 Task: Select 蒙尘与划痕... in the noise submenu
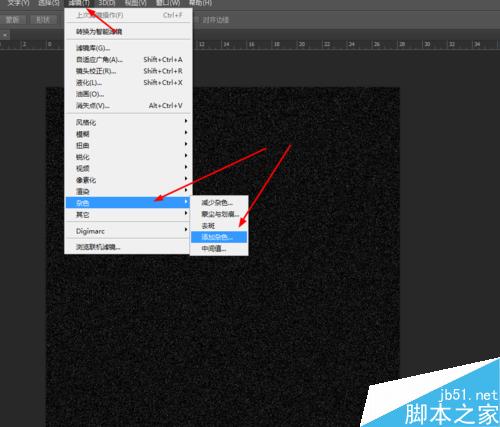219,214
